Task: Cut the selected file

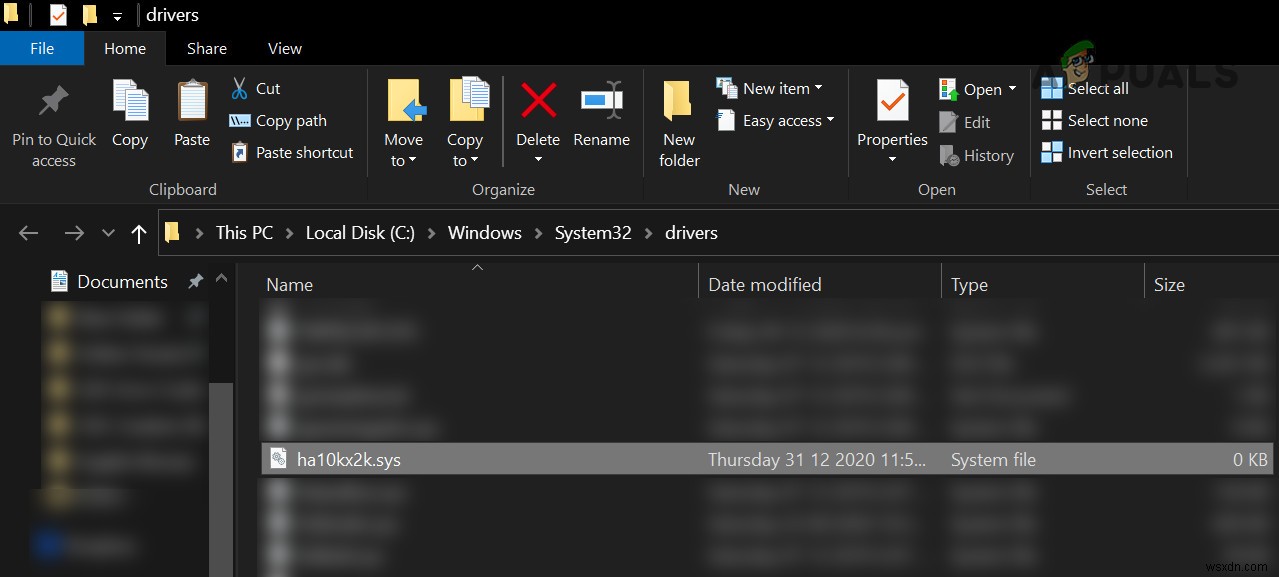Action: pos(255,88)
